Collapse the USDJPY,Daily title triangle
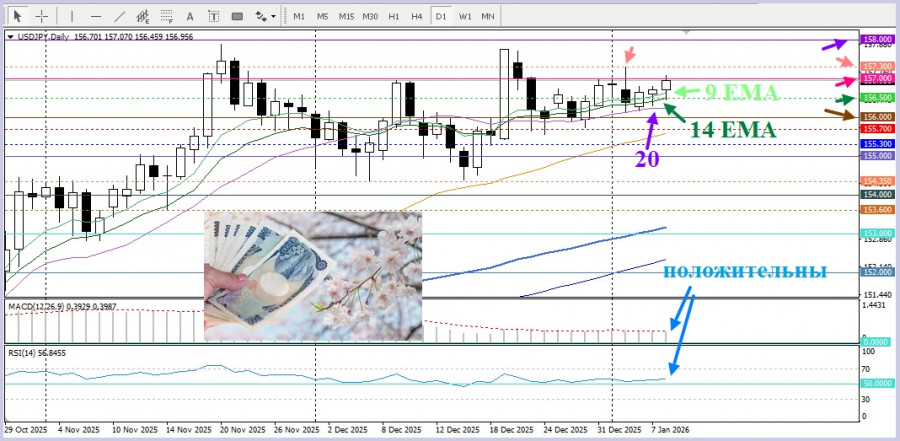The width and height of the screenshot is (900, 441). 10,37
